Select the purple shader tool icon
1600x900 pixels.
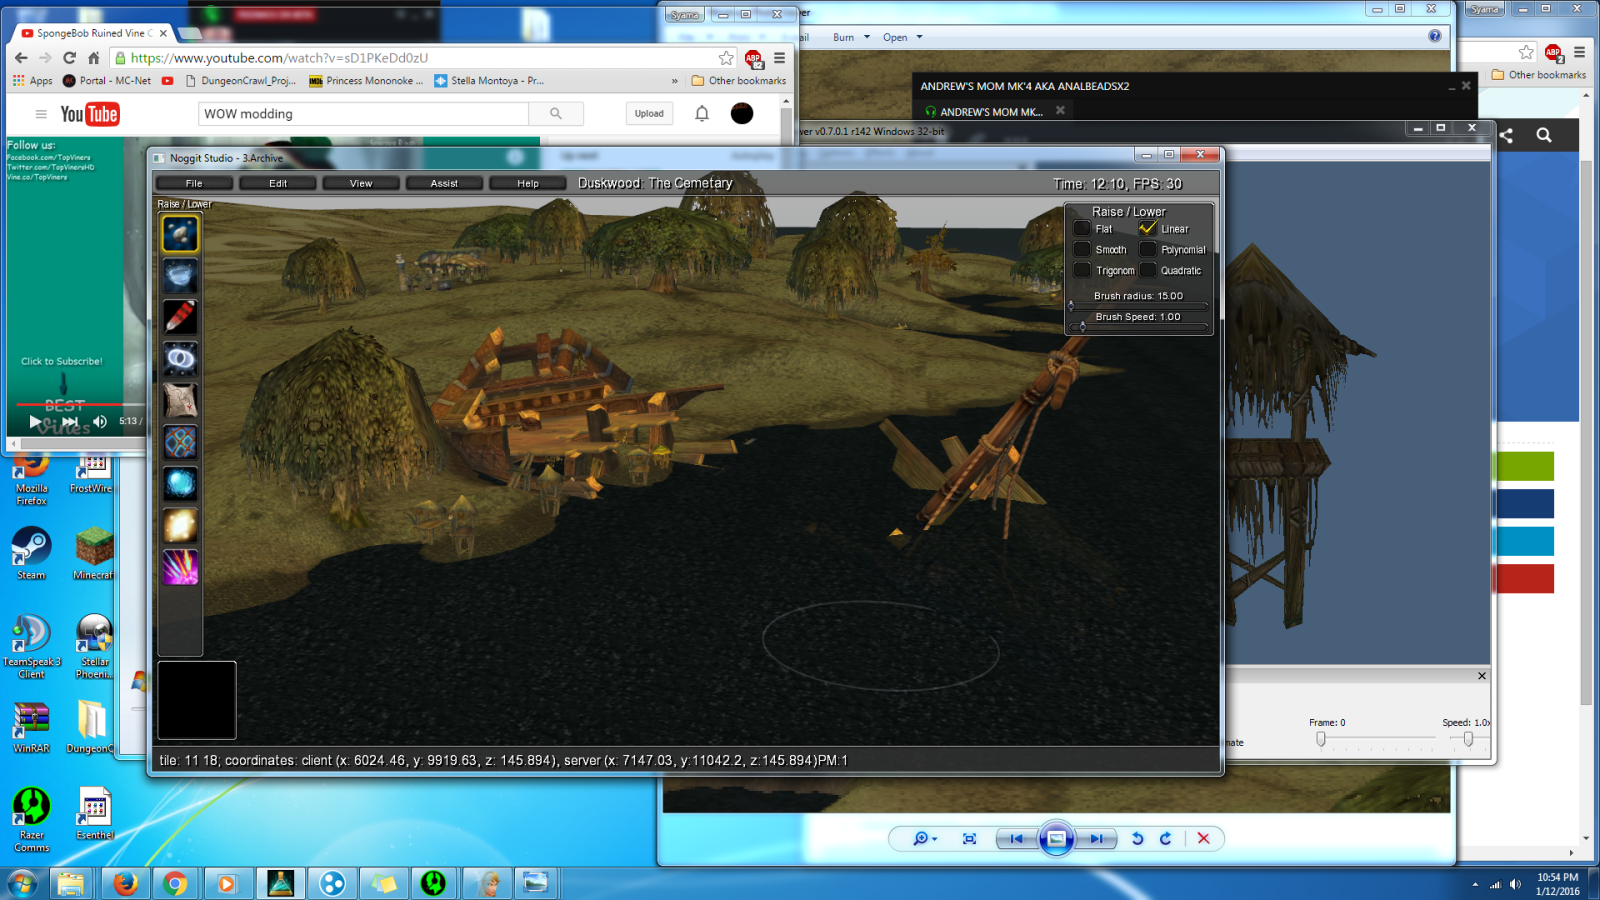[180, 567]
